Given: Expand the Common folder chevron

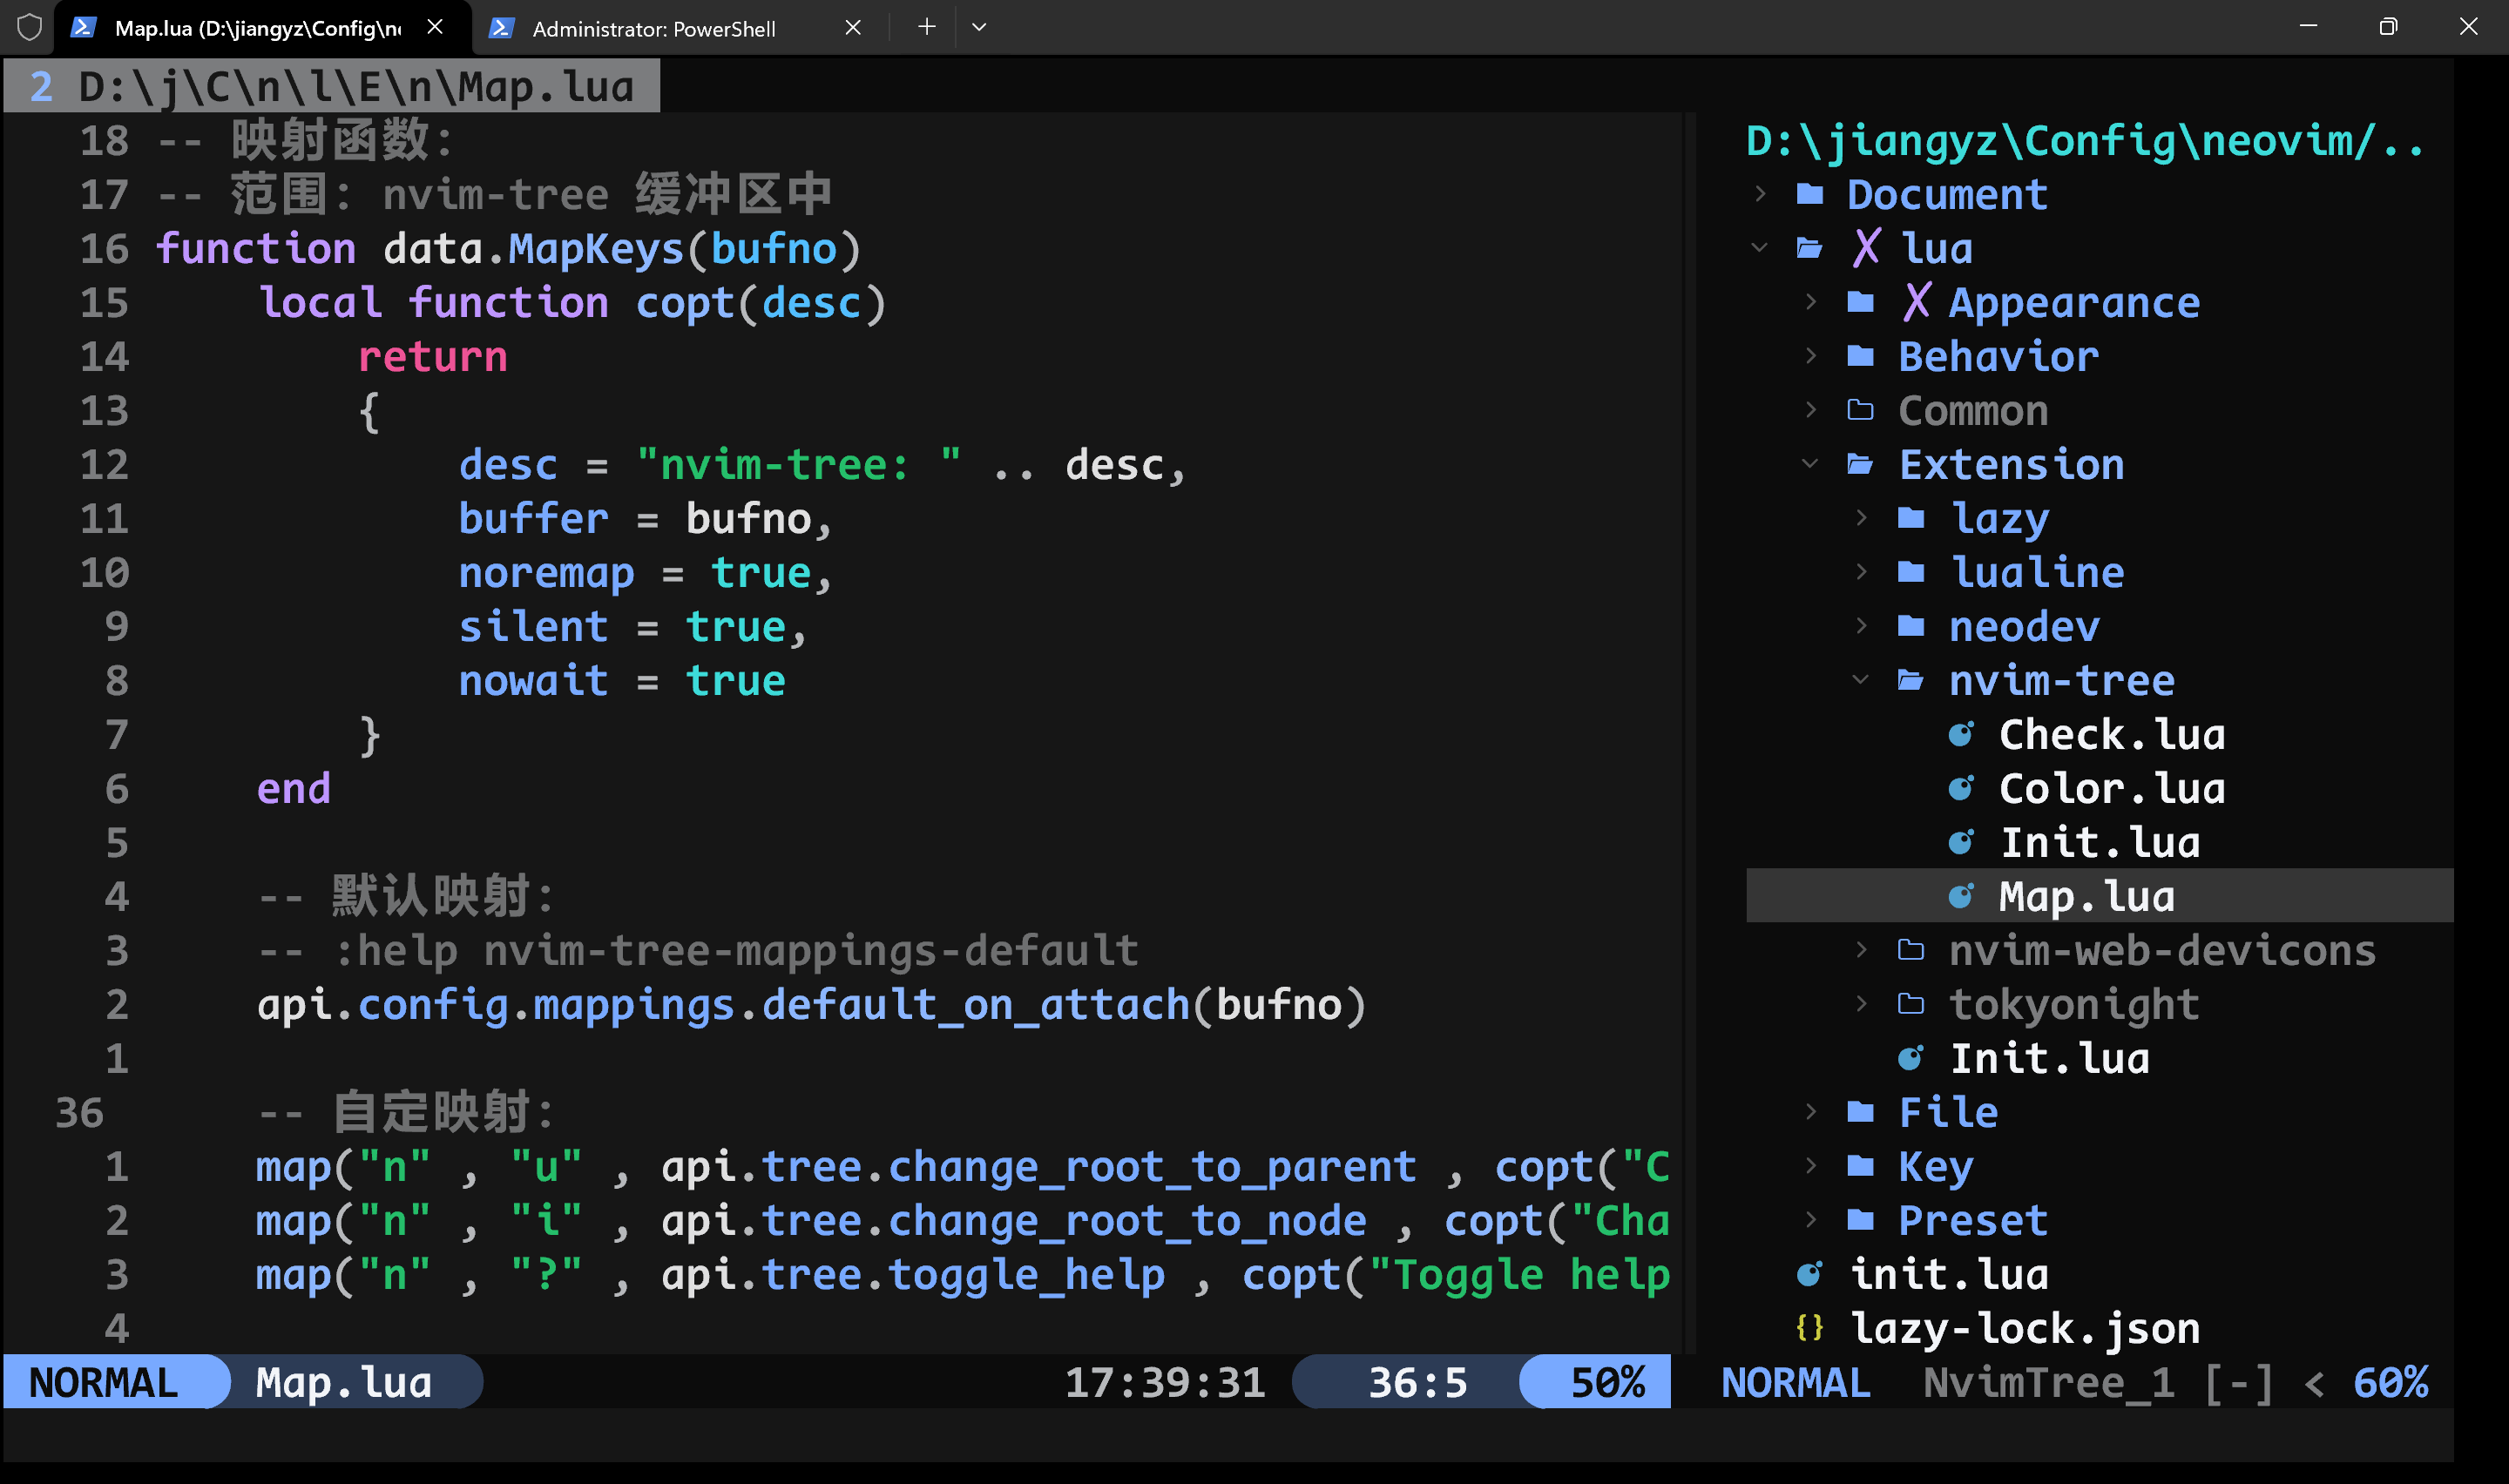Looking at the screenshot, I should pyautogui.click(x=1811, y=410).
